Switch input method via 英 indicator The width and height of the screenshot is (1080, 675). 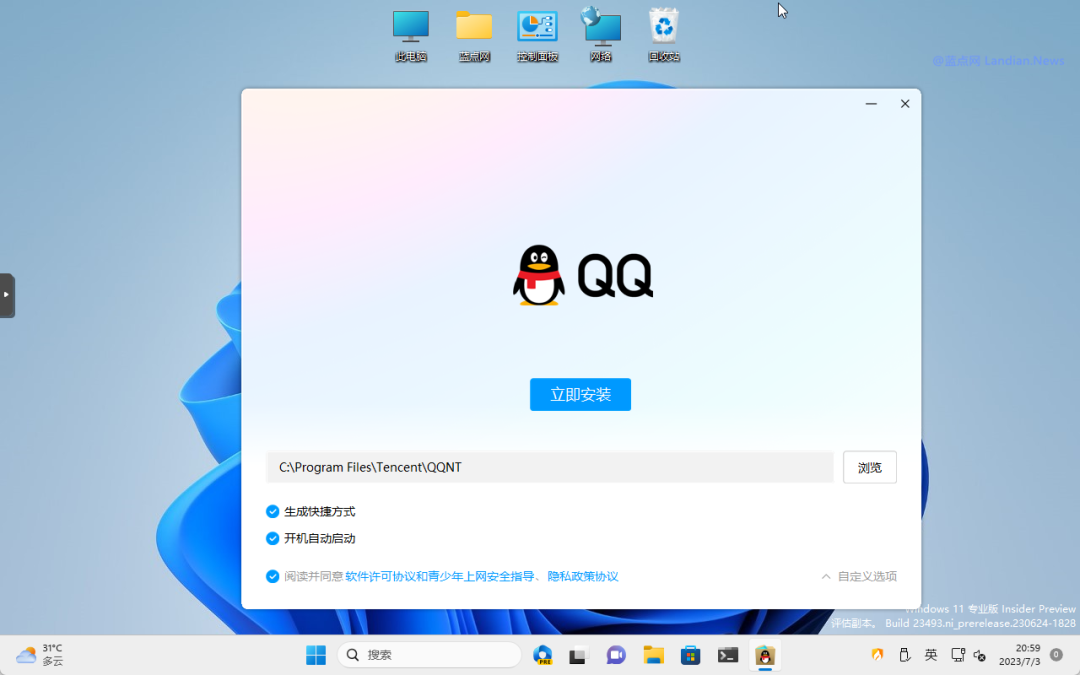pos(931,654)
